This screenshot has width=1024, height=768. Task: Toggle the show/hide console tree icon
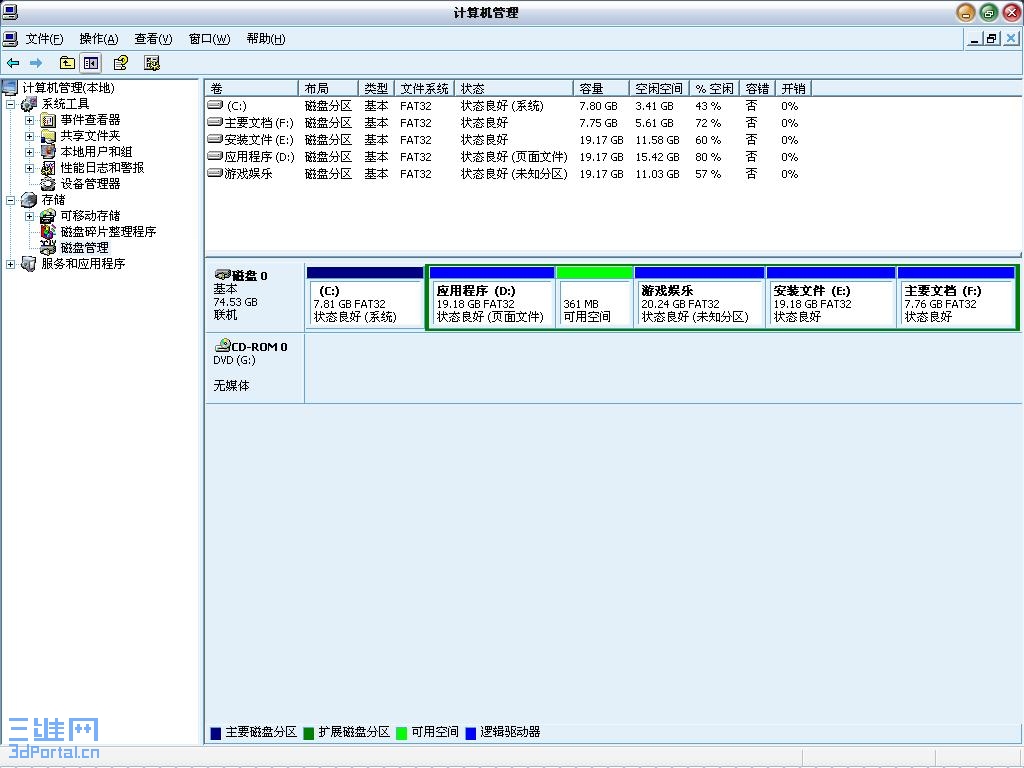coord(91,63)
